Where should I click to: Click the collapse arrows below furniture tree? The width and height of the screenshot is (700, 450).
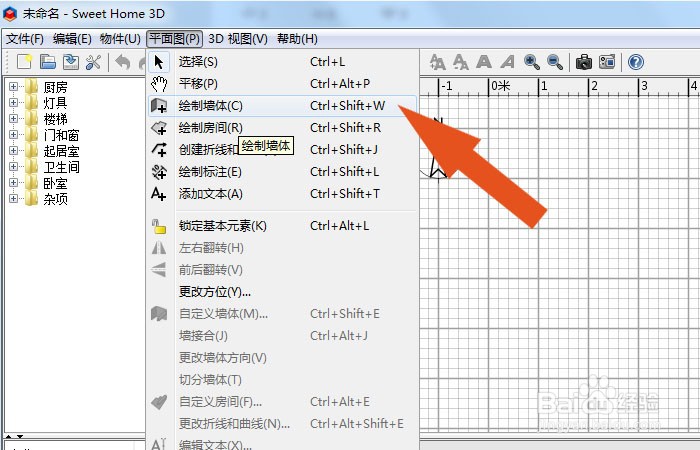click(14, 436)
